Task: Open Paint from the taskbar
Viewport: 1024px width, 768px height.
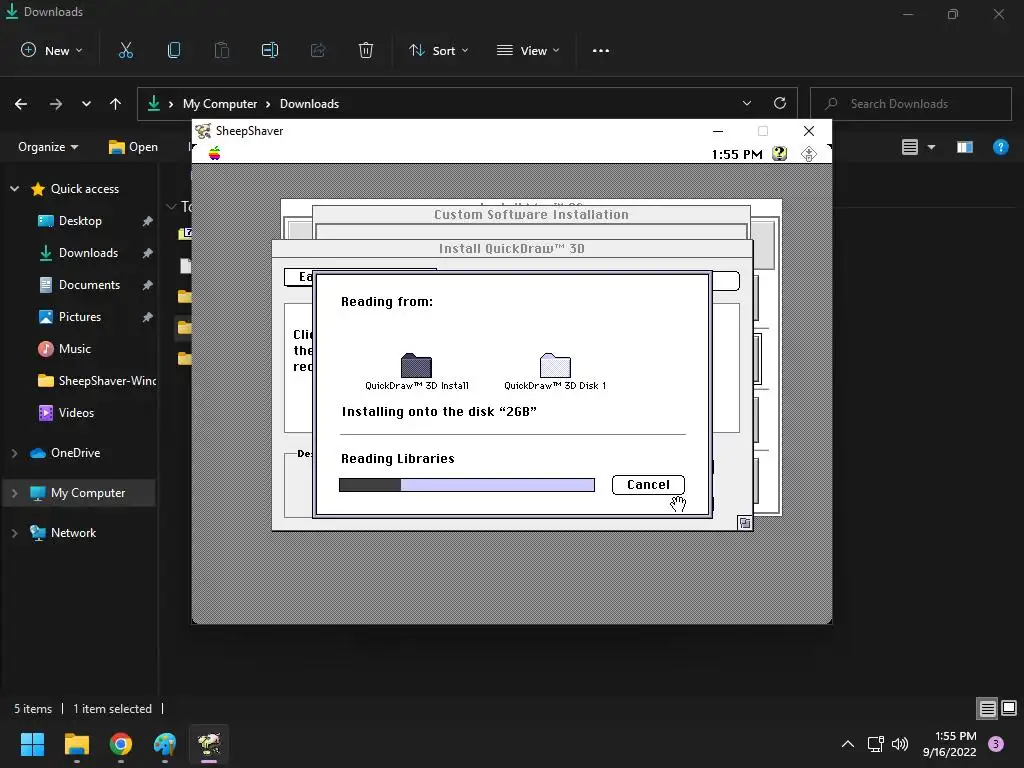Action: tap(165, 744)
